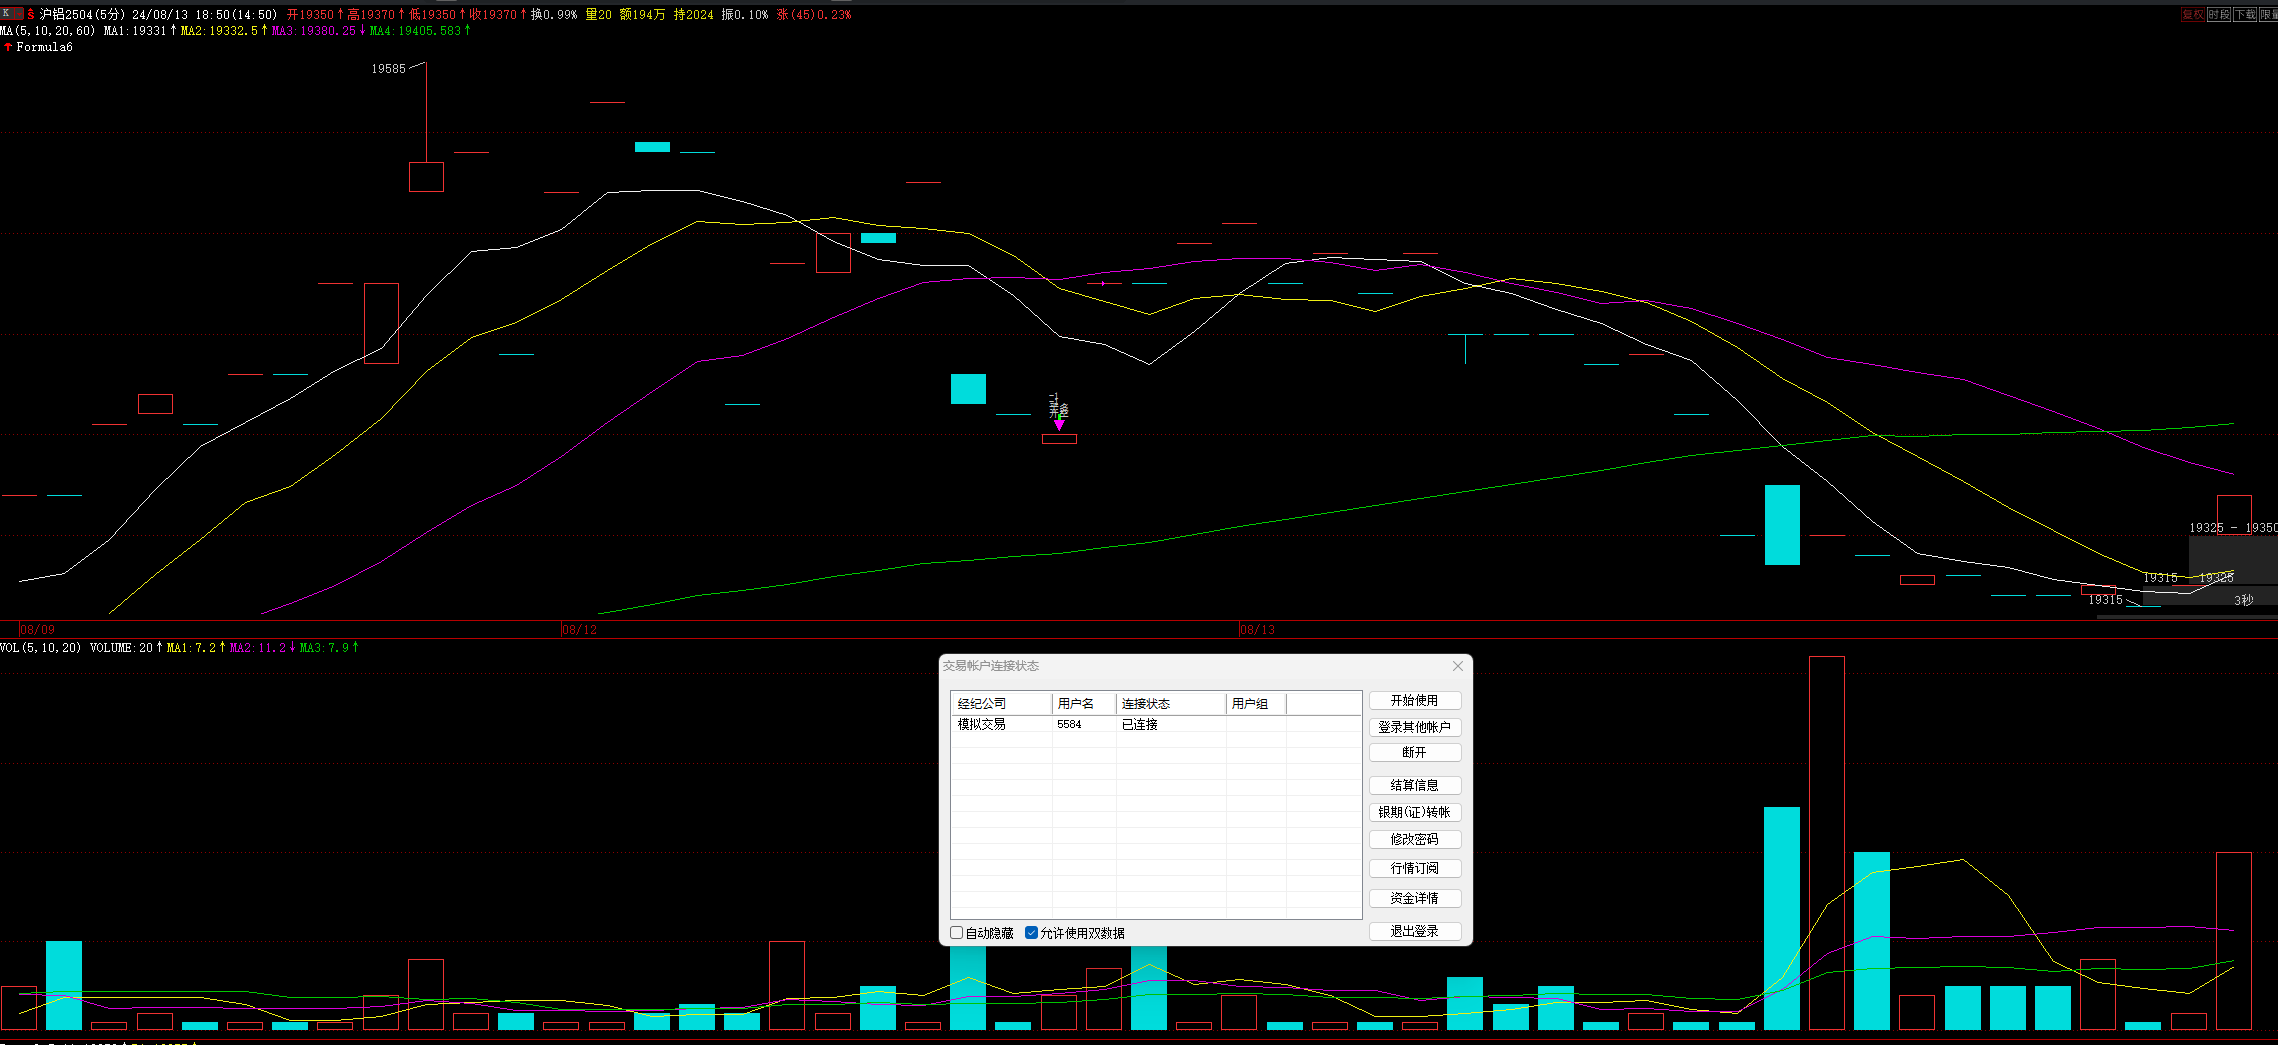Image resolution: width=2278 pixels, height=1045 pixels.
Task: Click the 时段 button at top right
Action: 2219,15
